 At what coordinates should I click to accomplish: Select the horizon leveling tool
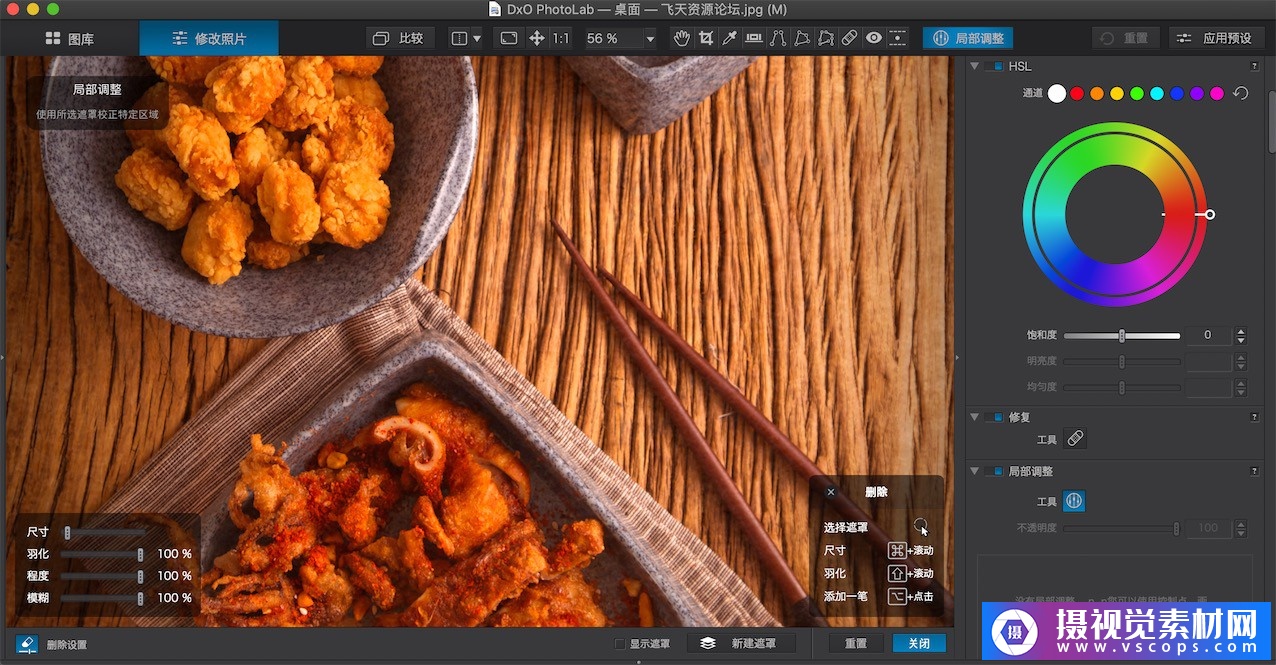[x=753, y=38]
